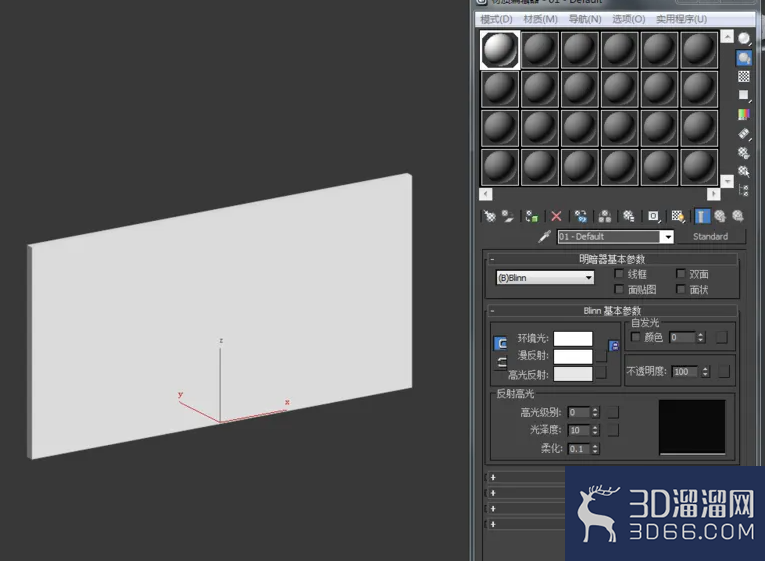Click Sample UV Tiling icon
Screen dimensions: 765x561
click(744, 95)
